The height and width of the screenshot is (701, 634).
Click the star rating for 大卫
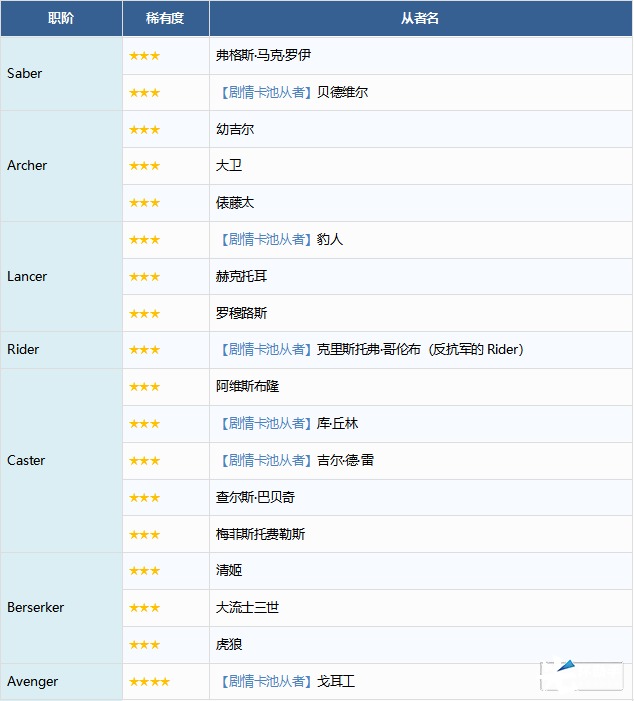[x=144, y=166]
